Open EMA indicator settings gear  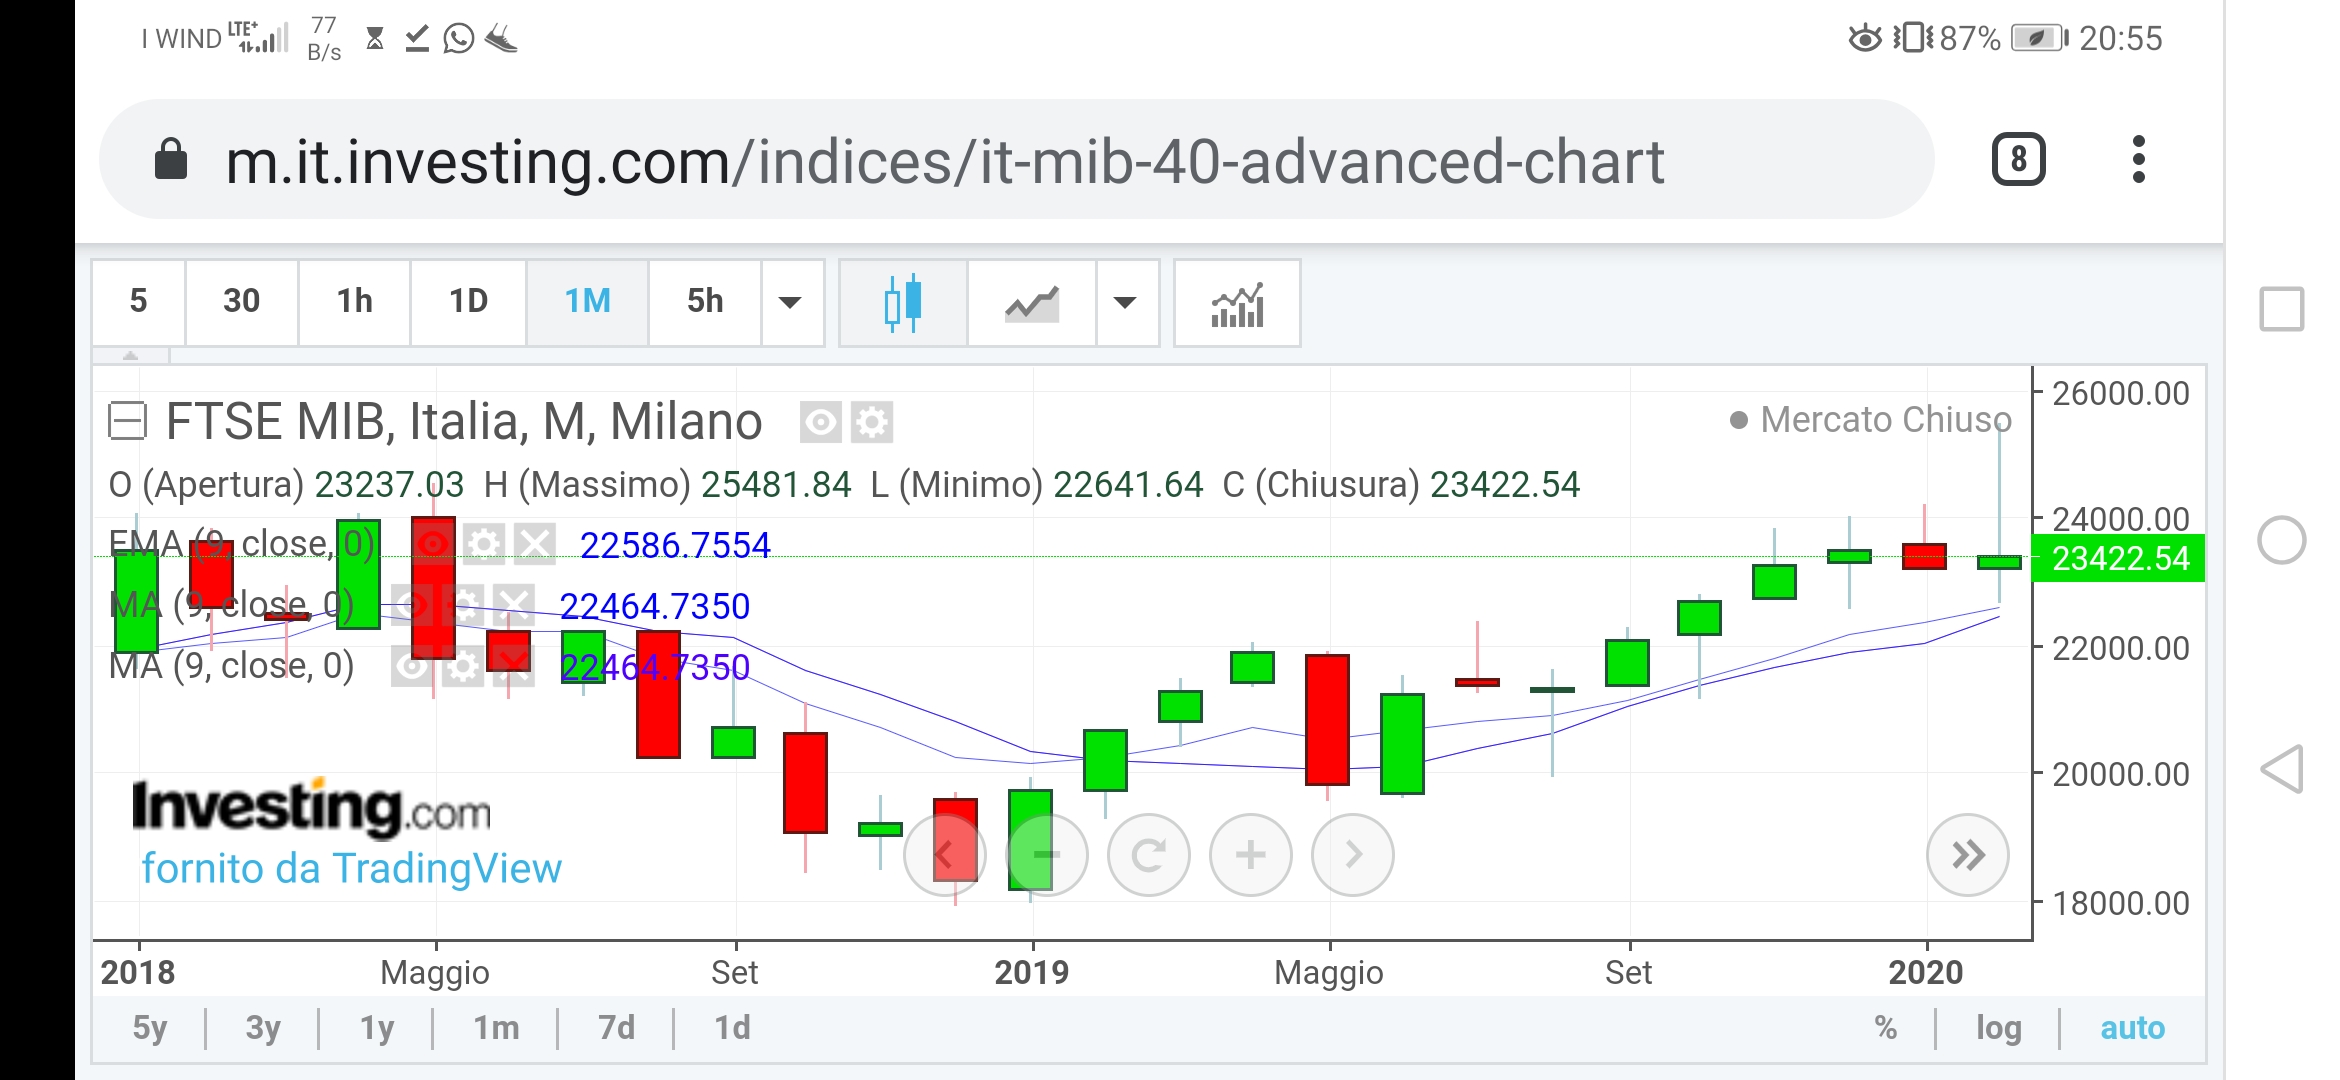pyautogui.click(x=484, y=544)
